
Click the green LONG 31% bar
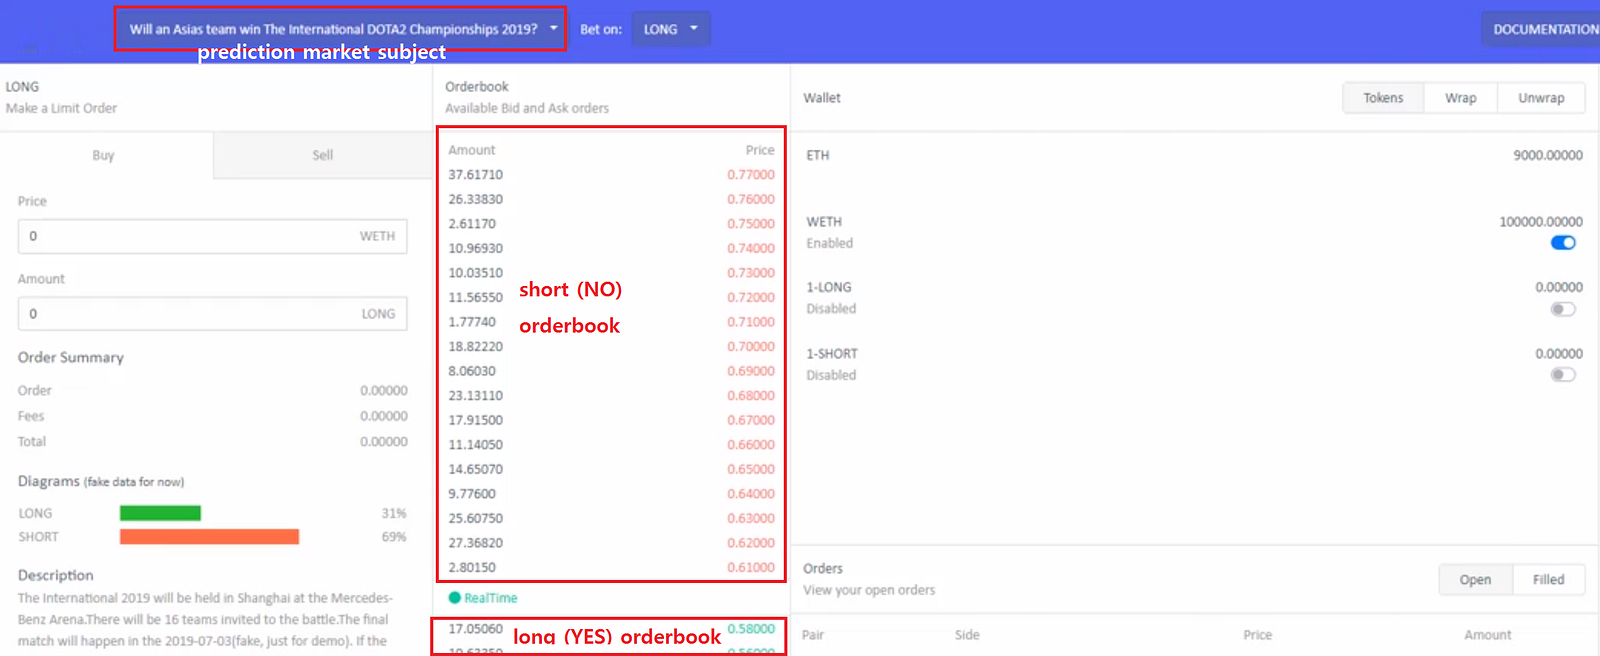160,513
